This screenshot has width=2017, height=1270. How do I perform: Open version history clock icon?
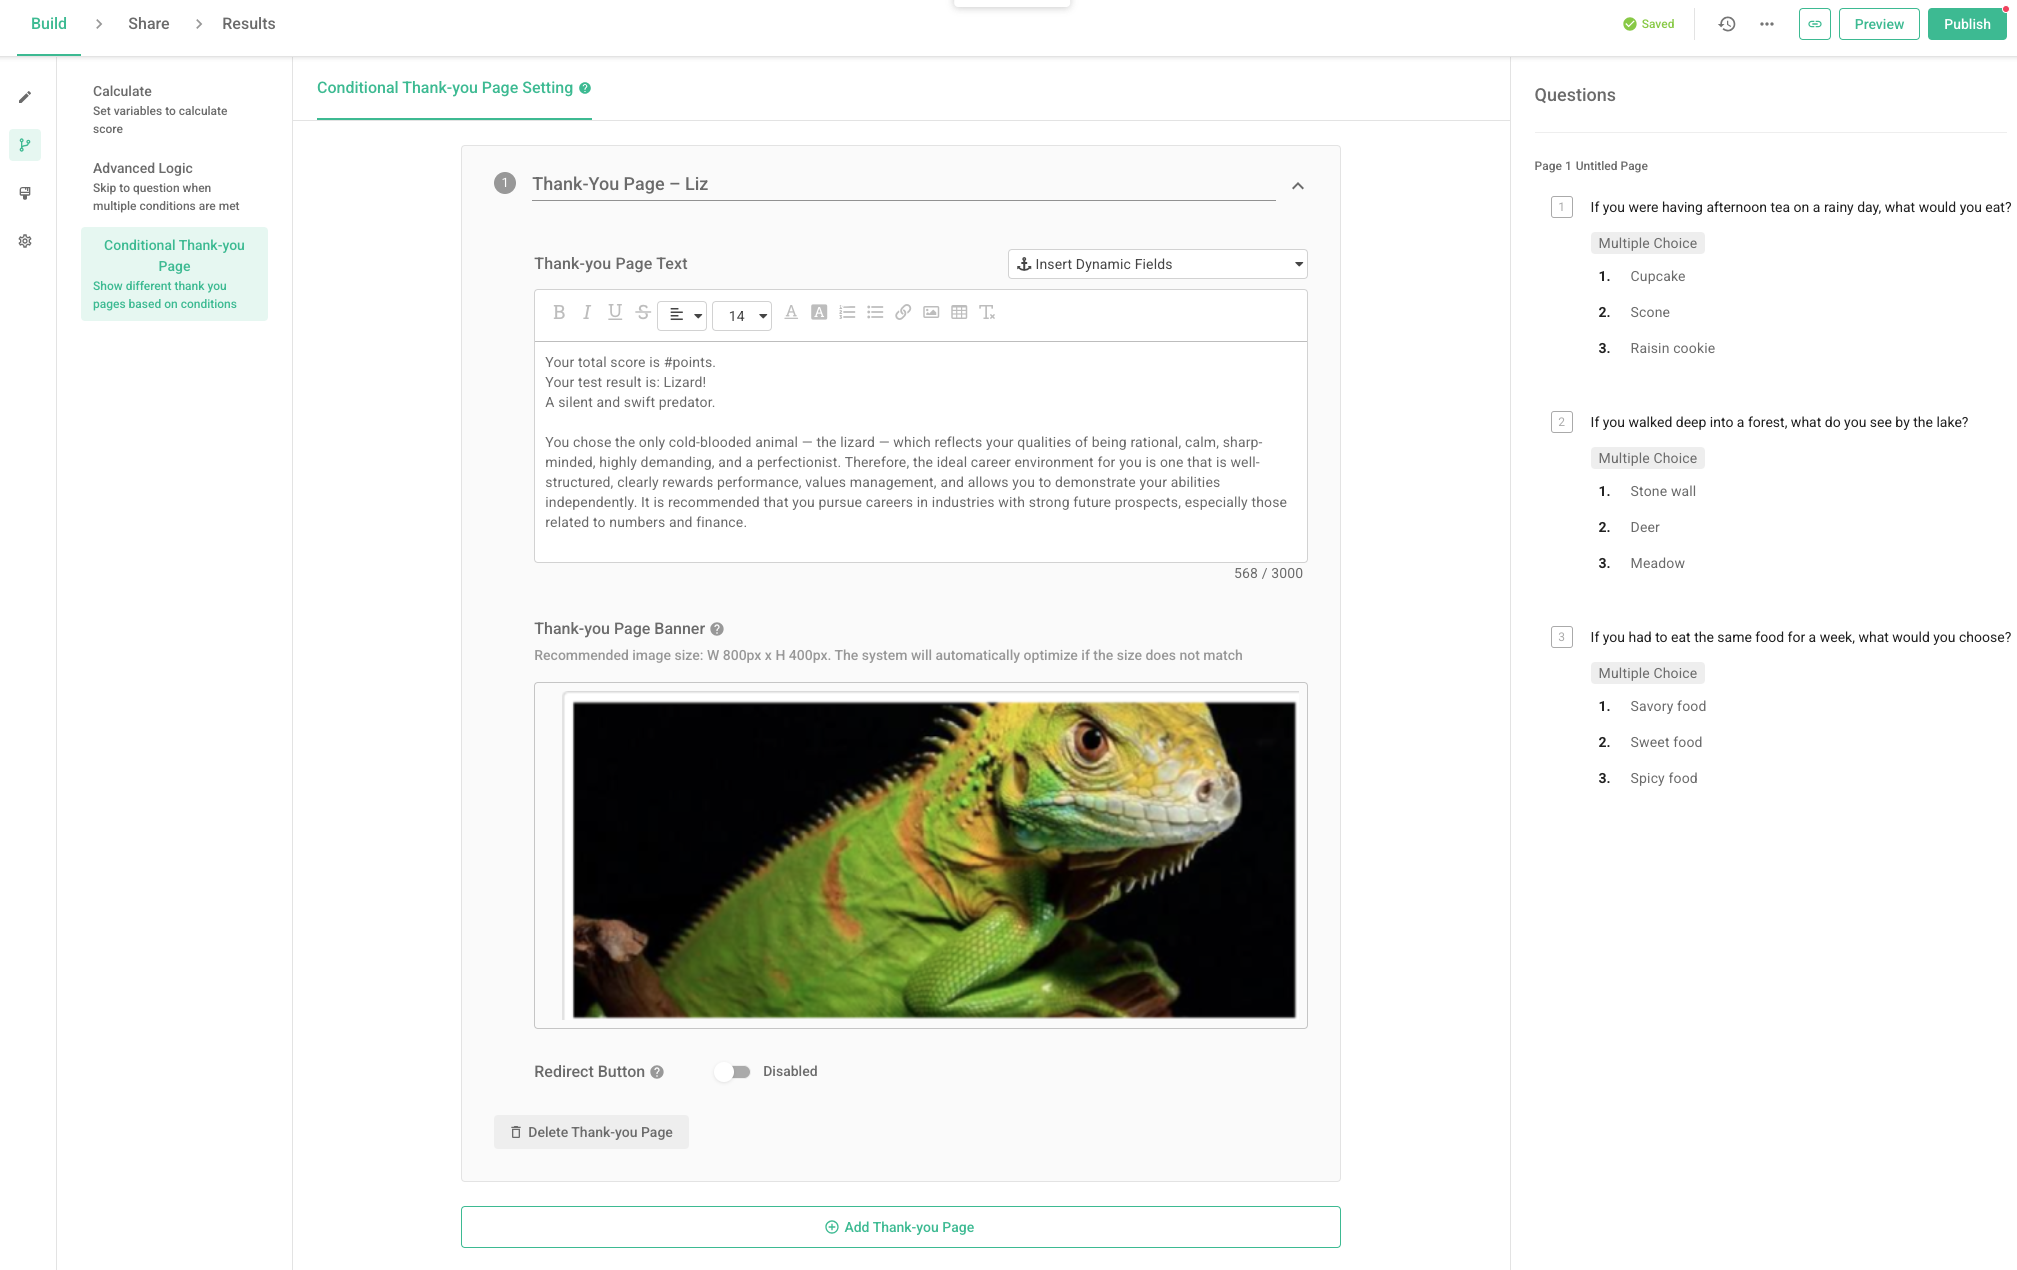[1727, 24]
